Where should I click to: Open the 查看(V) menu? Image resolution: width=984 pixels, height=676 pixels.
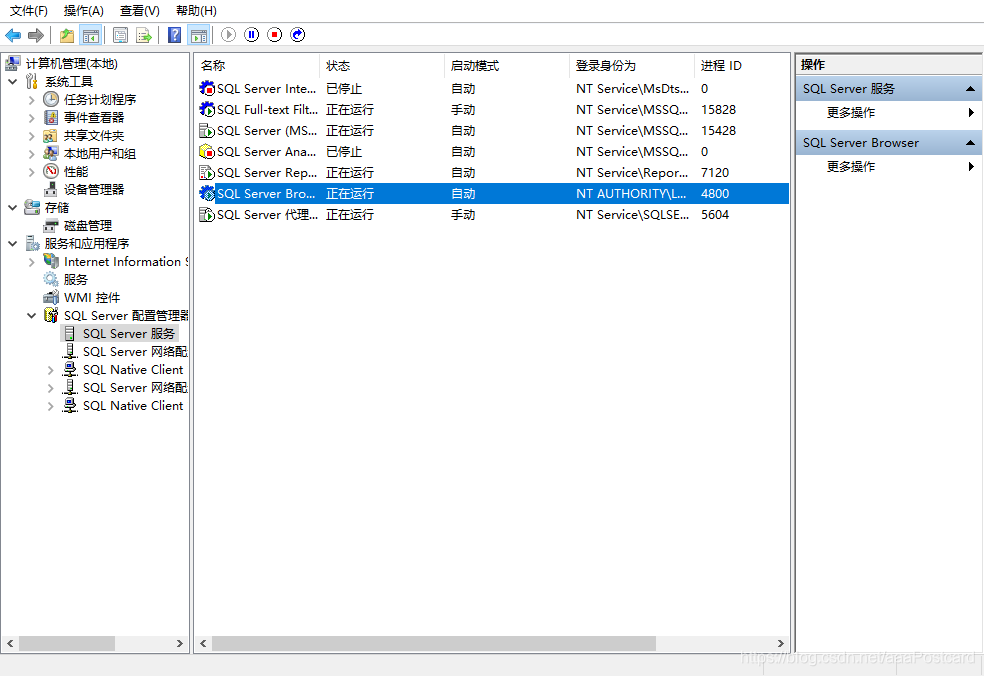(x=139, y=11)
